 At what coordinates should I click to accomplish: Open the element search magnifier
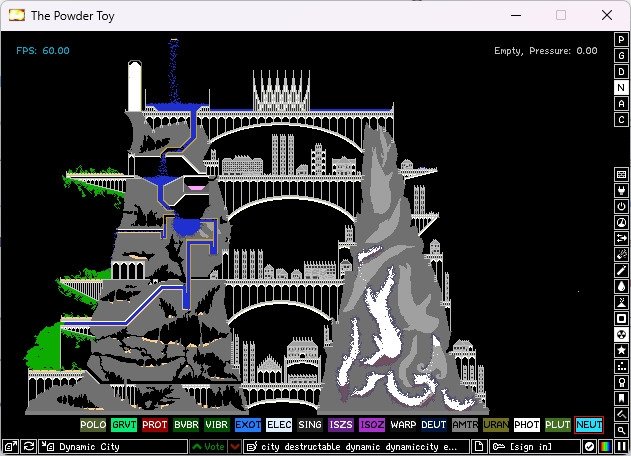click(x=621, y=430)
